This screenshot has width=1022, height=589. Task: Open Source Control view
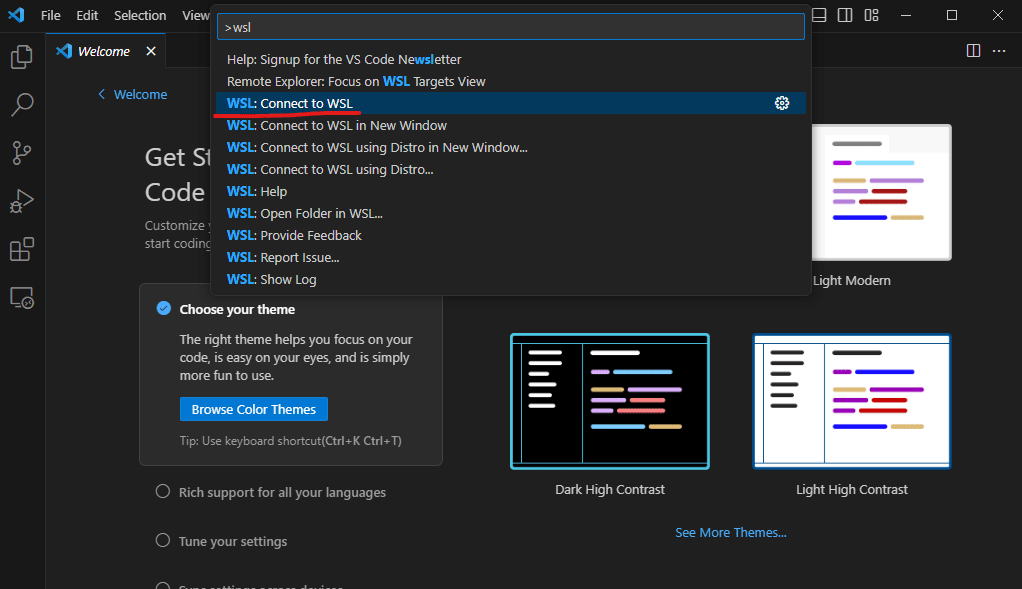click(22, 153)
